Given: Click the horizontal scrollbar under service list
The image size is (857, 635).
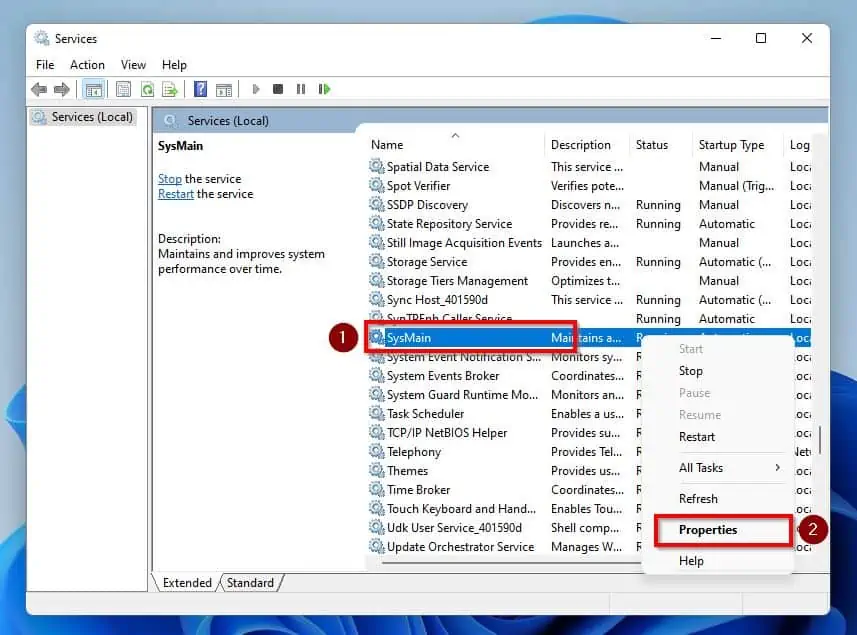Looking at the screenshot, I should click(511, 562).
